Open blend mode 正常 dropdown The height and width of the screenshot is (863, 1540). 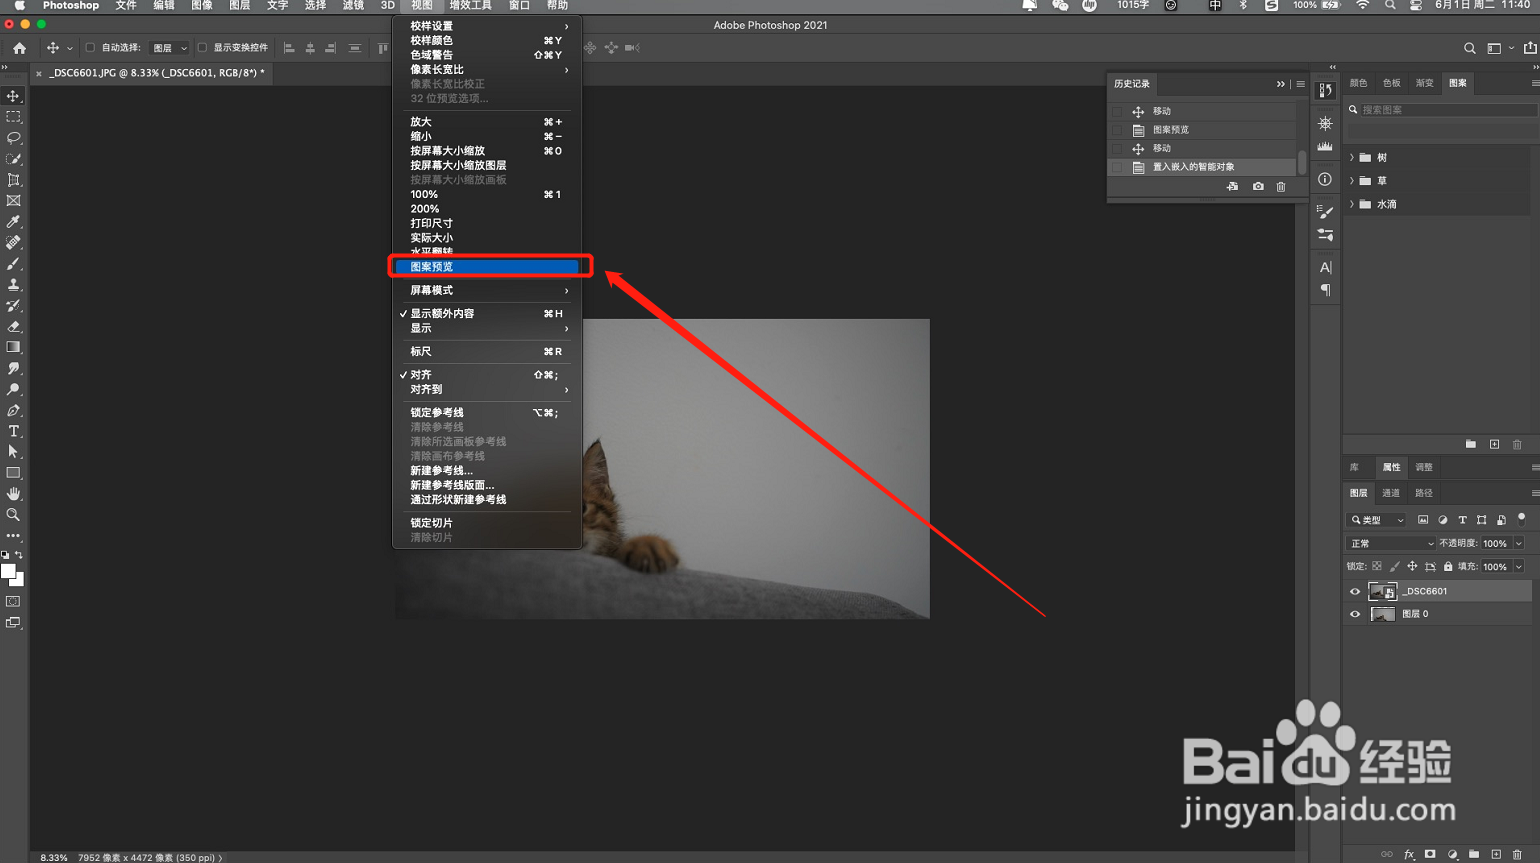(x=1391, y=543)
